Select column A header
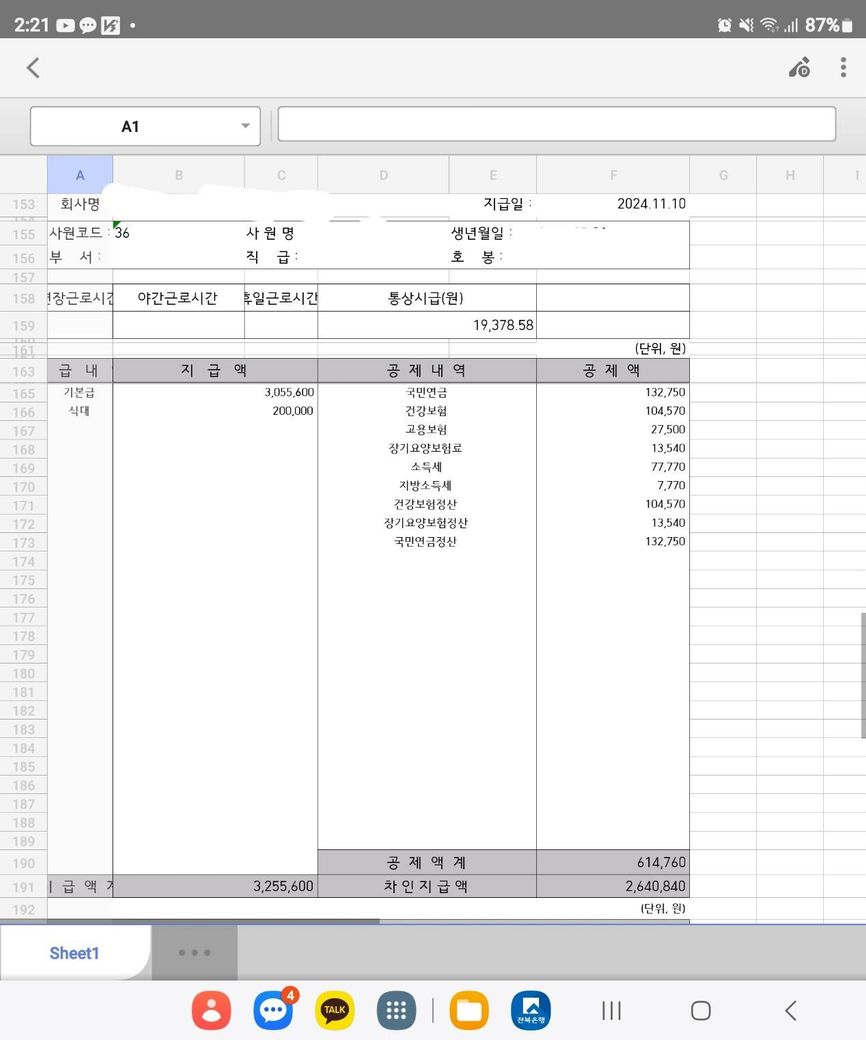The height and width of the screenshot is (1040, 866). [80, 175]
